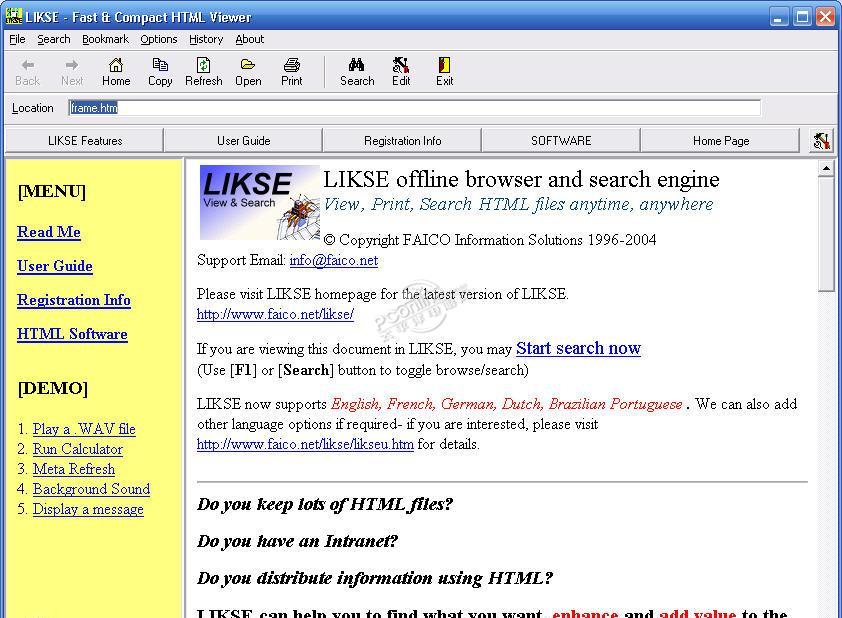Click the [MENU] heading text
The width and height of the screenshot is (842, 618).
52,192
